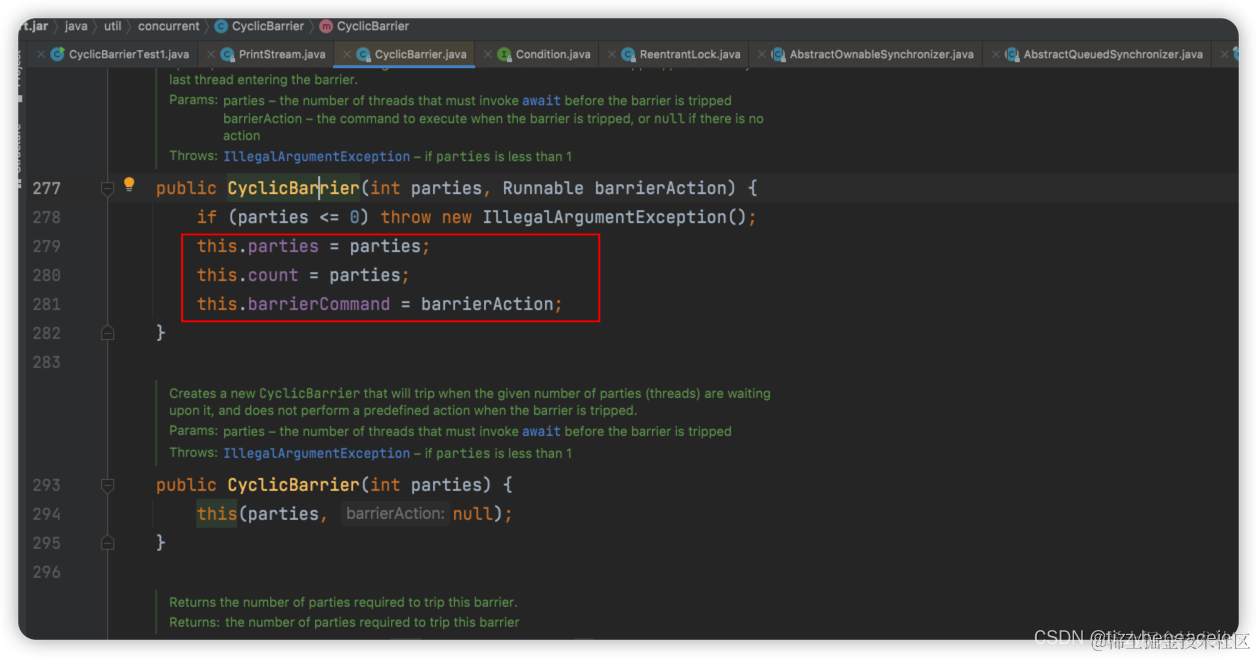This screenshot has width=1257, height=658.
Task: Collapse the fold end marker on line 295
Action: point(107,543)
